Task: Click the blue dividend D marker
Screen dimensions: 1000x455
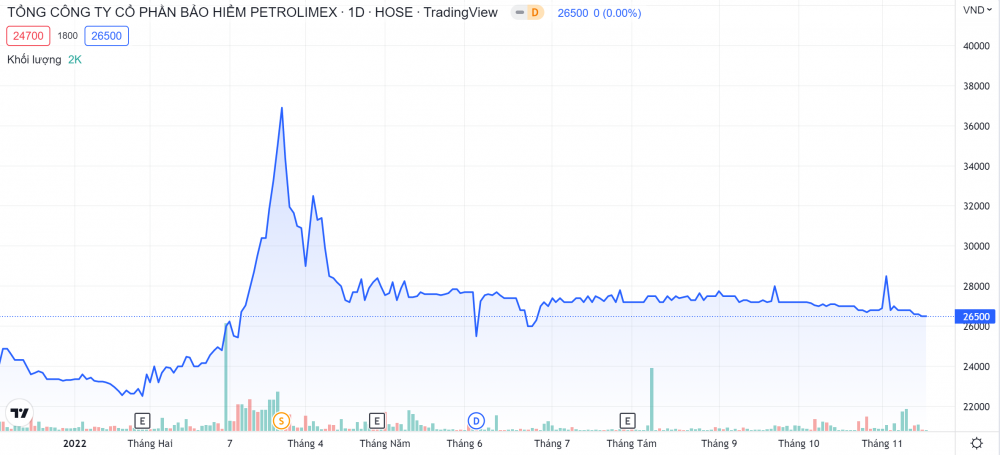Action: coord(476,421)
